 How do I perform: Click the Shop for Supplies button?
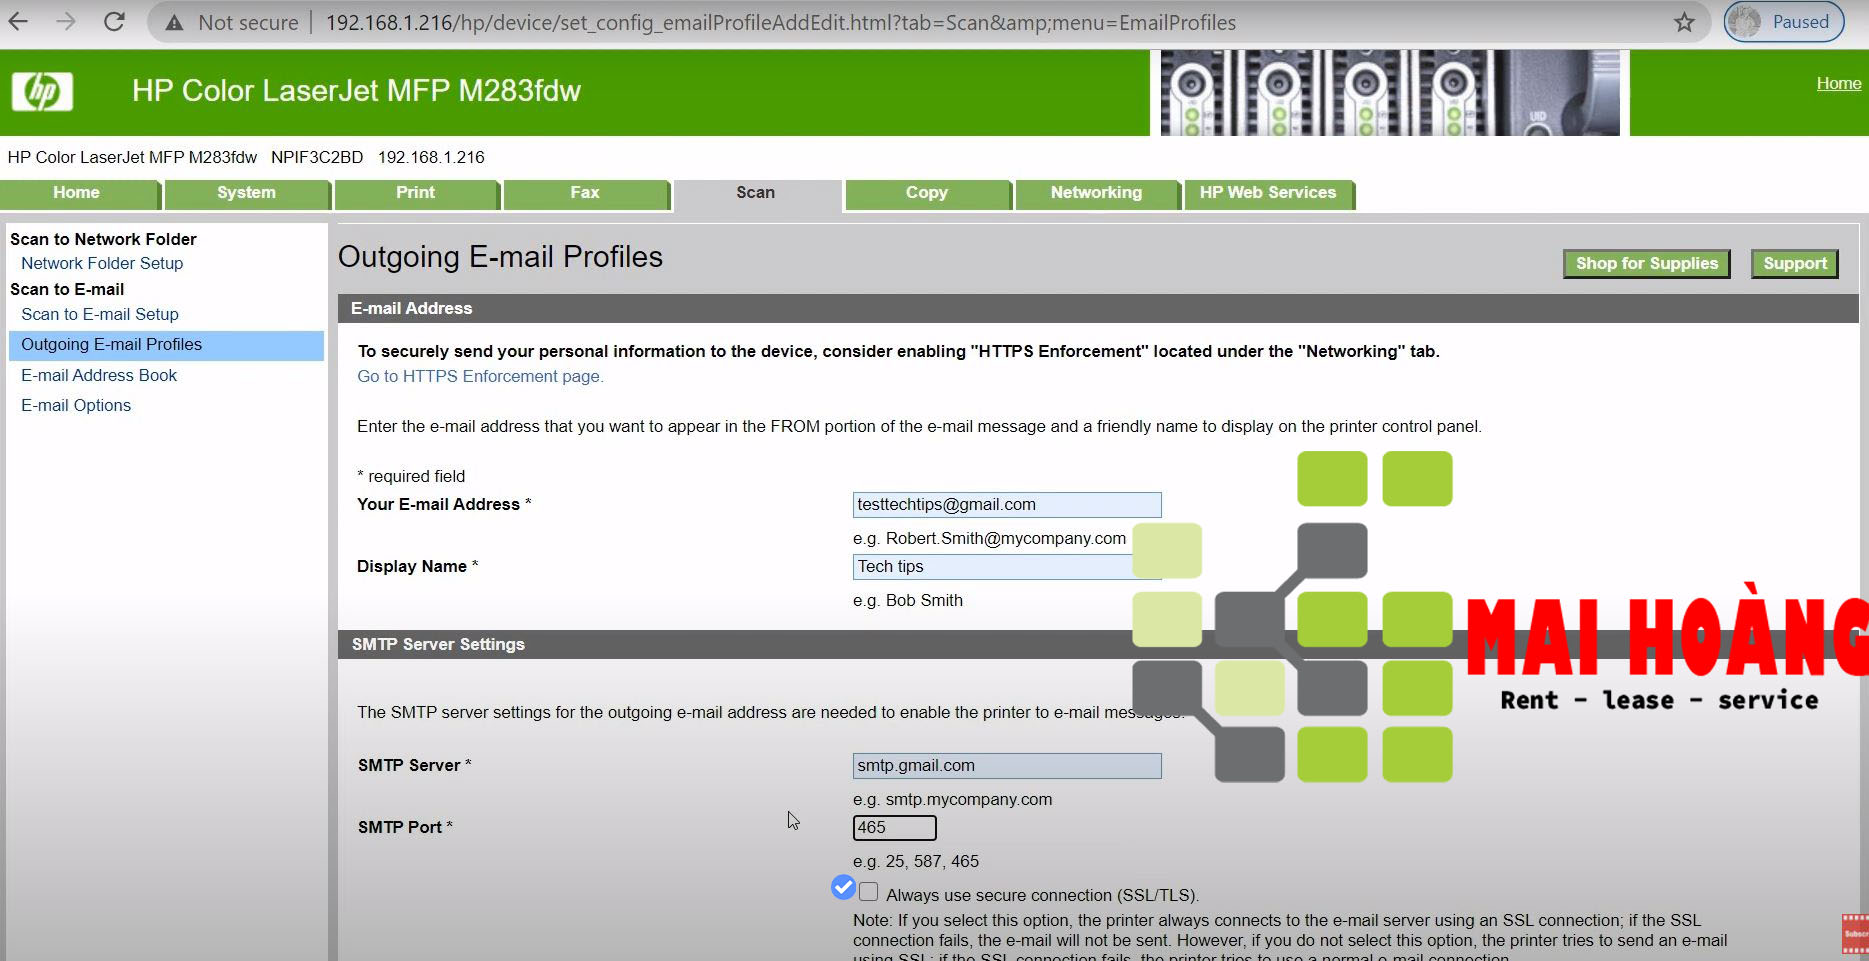pyautogui.click(x=1646, y=264)
